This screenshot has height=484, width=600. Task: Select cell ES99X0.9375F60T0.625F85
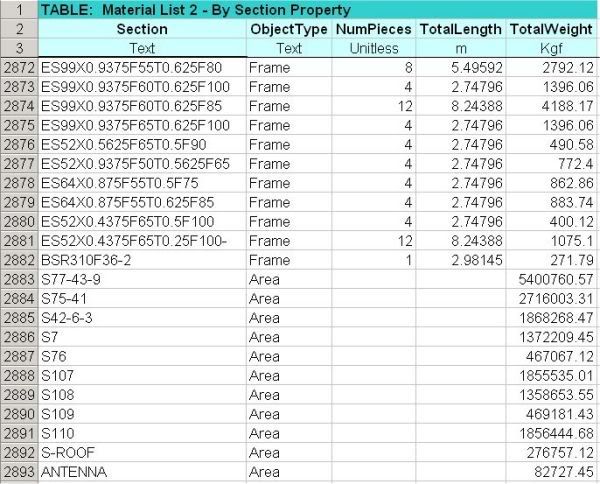tap(142, 106)
